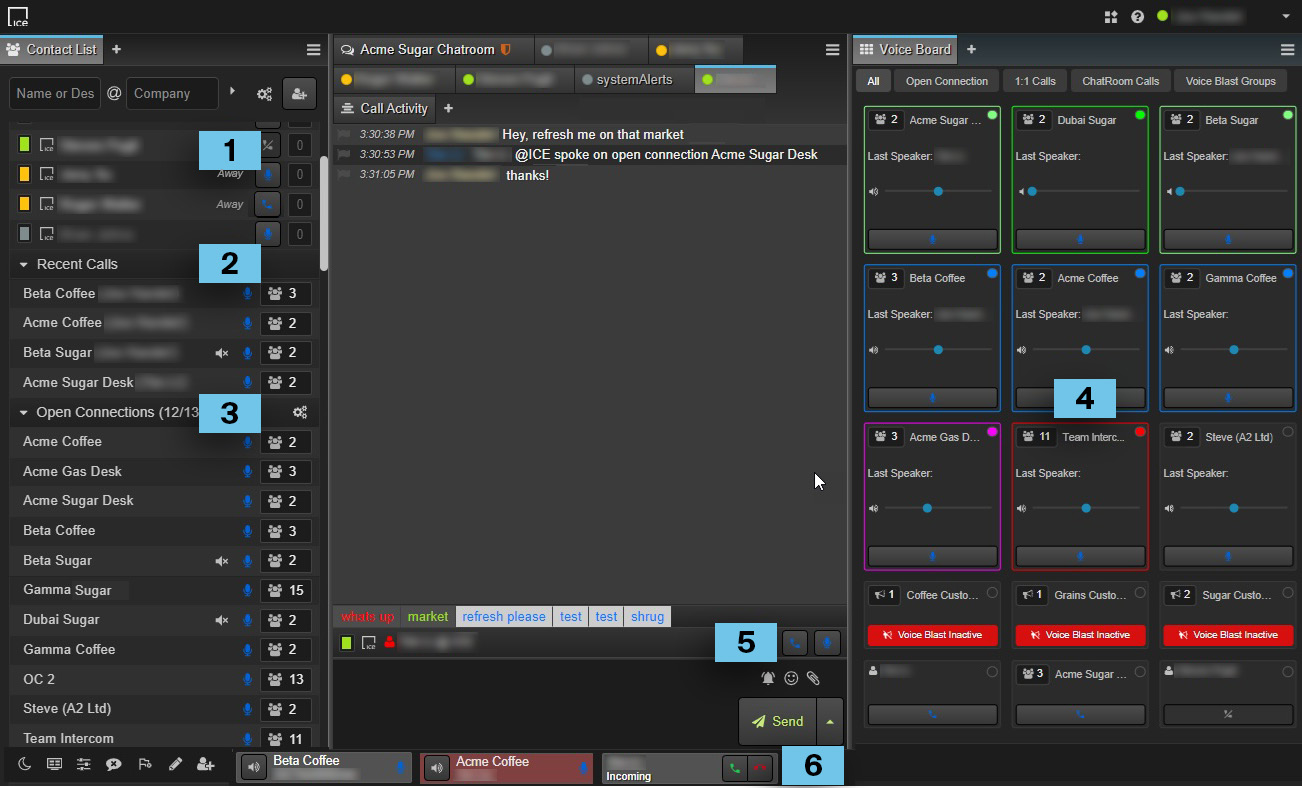Click the paperclip attachment icon

click(x=813, y=678)
